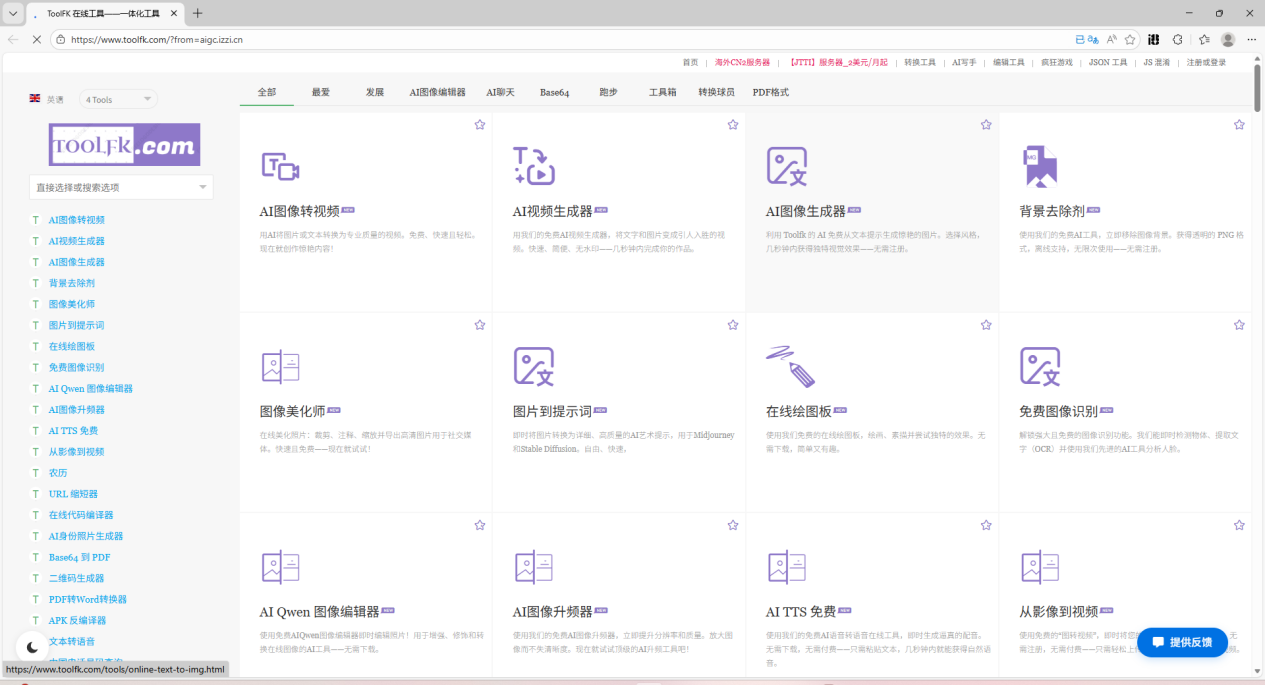Screen dimensions: 1265x685
Task: Open the browser favorites list icon
Action: pos(1204,40)
